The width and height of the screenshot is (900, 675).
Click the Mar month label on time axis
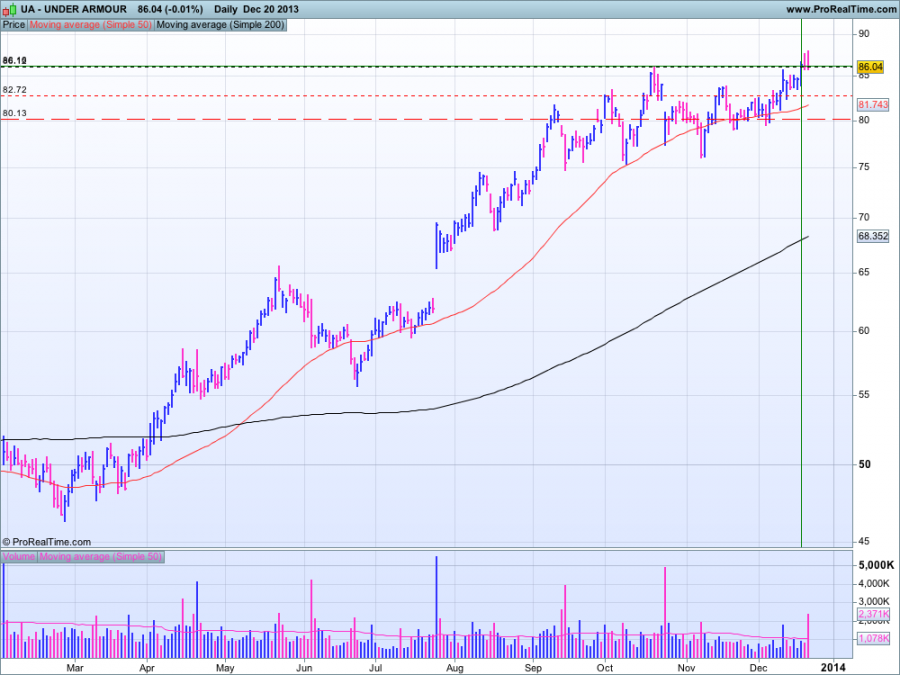[x=75, y=668]
